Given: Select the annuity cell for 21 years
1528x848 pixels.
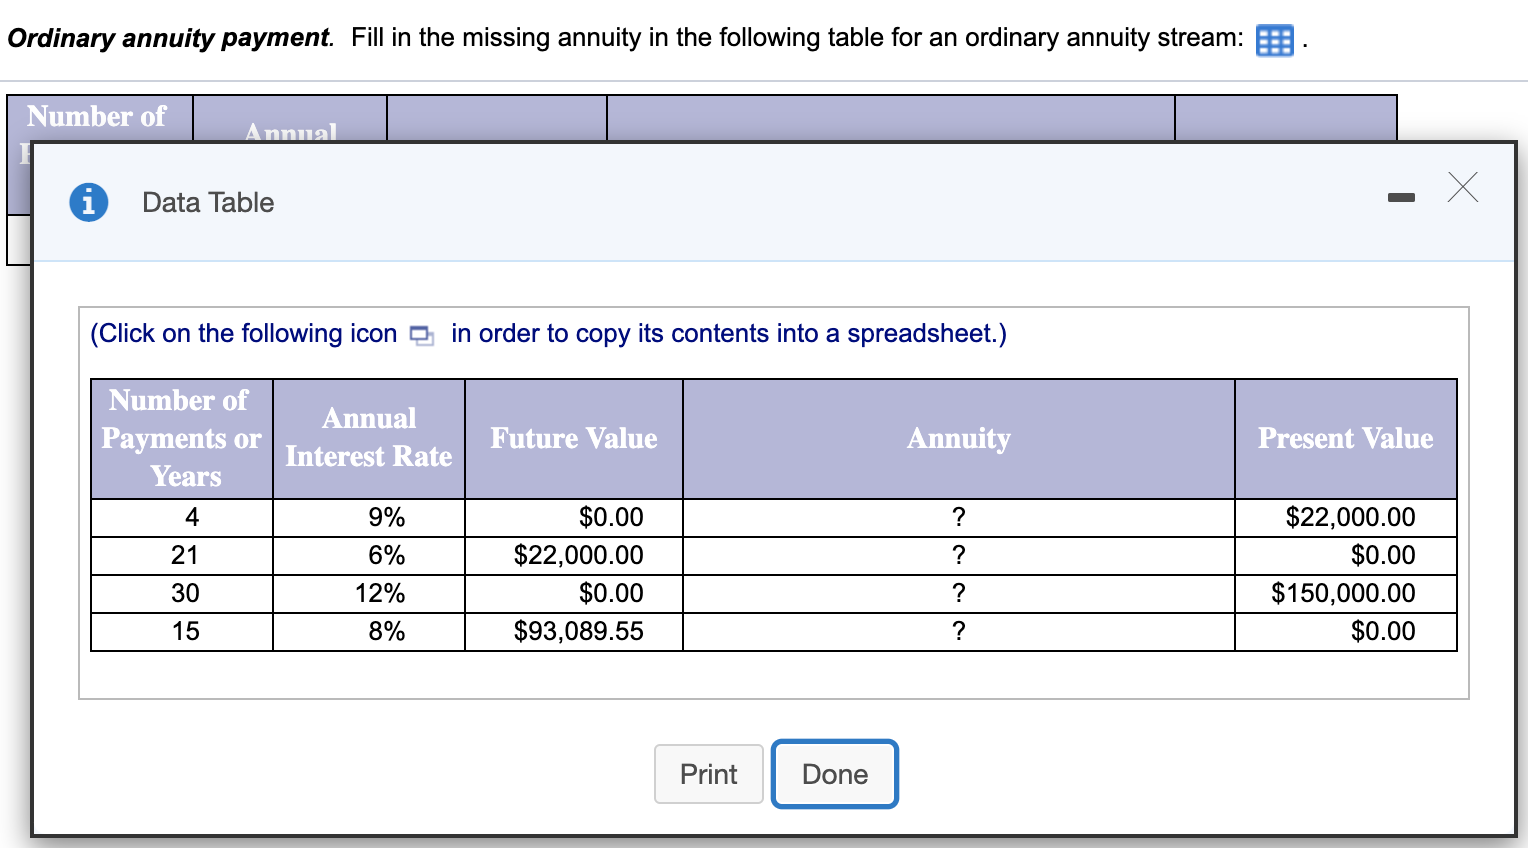Looking at the screenshot, I should [958, 555].
